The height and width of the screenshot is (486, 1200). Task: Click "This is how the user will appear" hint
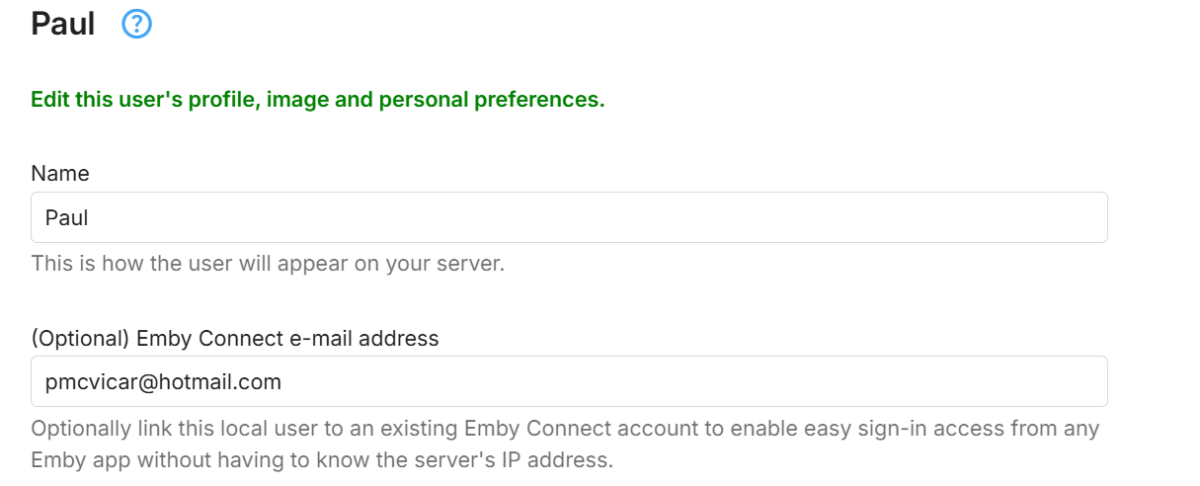coord(267,266)
